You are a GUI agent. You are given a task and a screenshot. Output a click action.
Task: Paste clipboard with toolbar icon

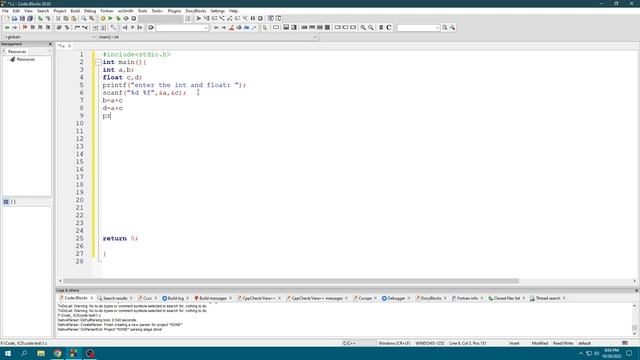tap(73, 18)
